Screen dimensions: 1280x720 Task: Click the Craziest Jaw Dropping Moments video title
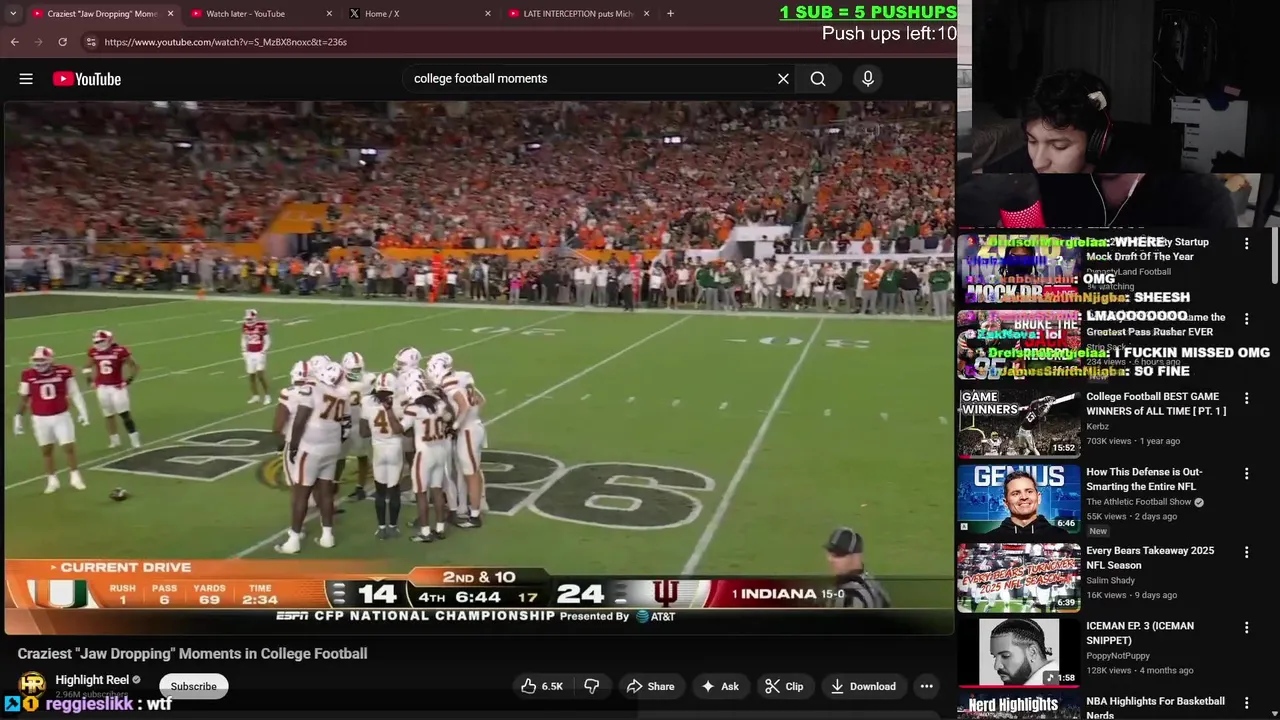(192, 653)
